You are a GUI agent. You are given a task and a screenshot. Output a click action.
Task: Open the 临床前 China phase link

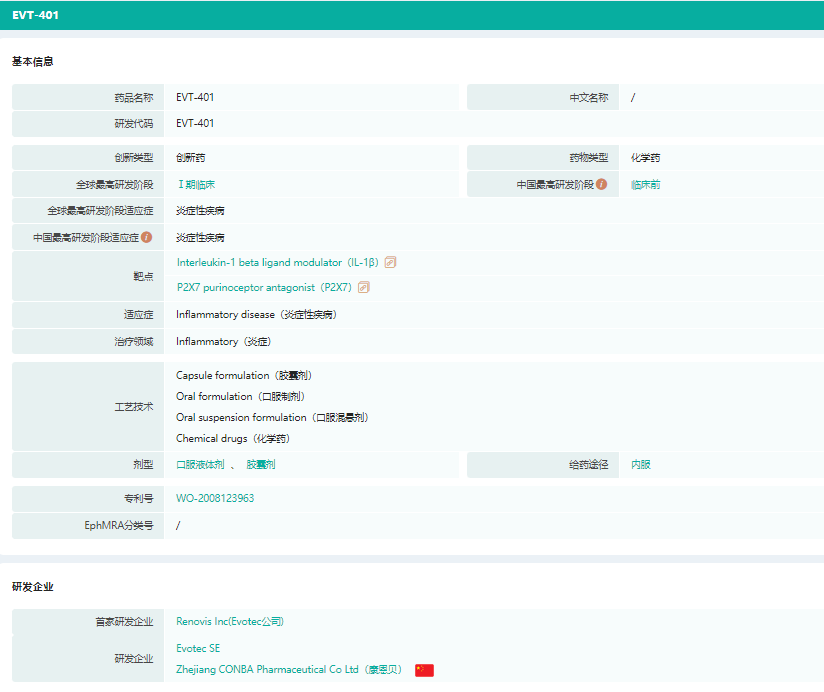click(645, 185)
